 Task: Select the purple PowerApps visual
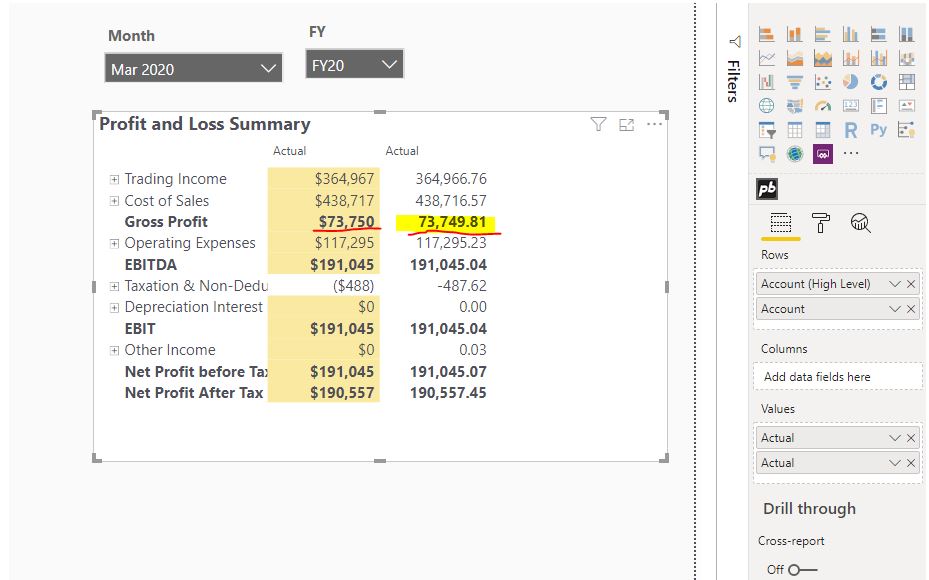point(822,154)
